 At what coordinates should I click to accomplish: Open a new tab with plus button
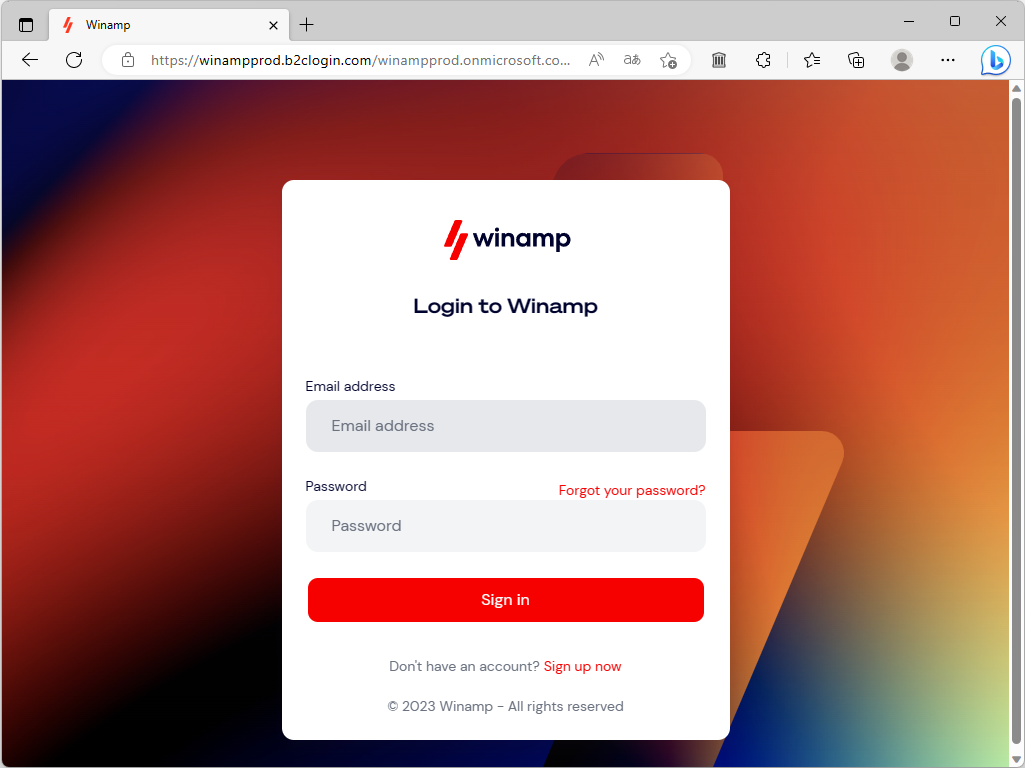[306, 25]
